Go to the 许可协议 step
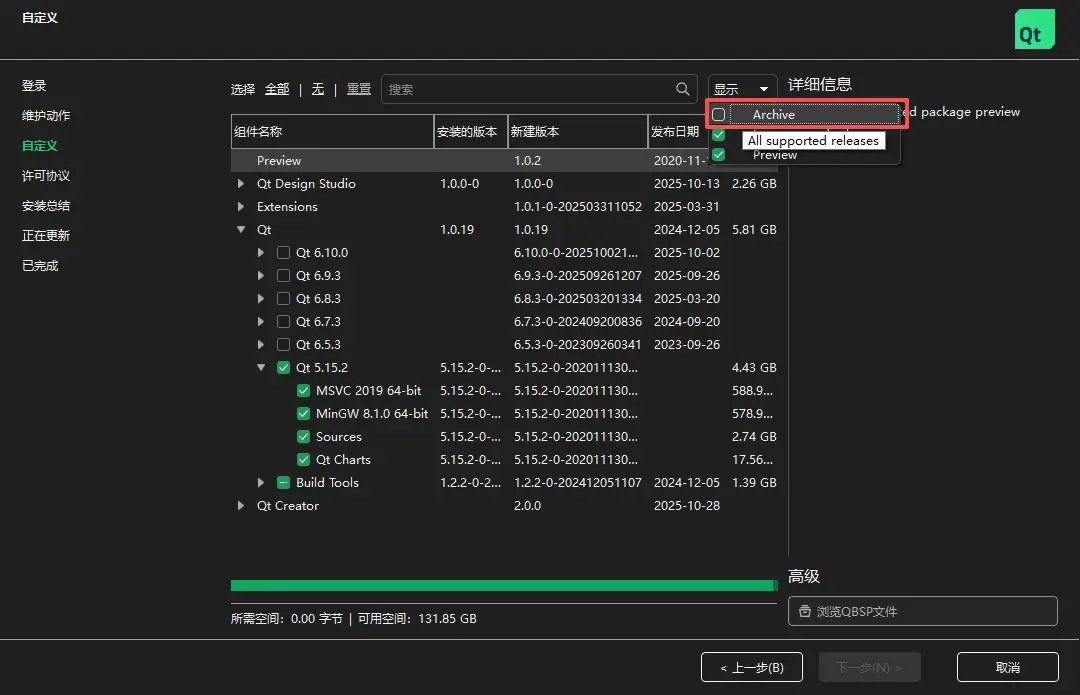 [45, 176]
